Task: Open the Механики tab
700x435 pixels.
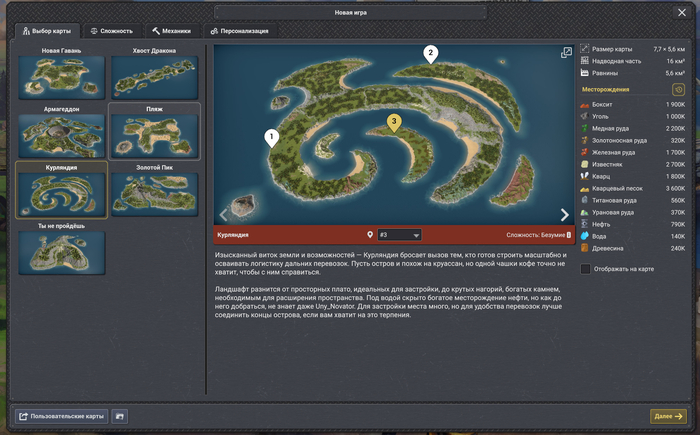Action: click(x=171, y=31)
